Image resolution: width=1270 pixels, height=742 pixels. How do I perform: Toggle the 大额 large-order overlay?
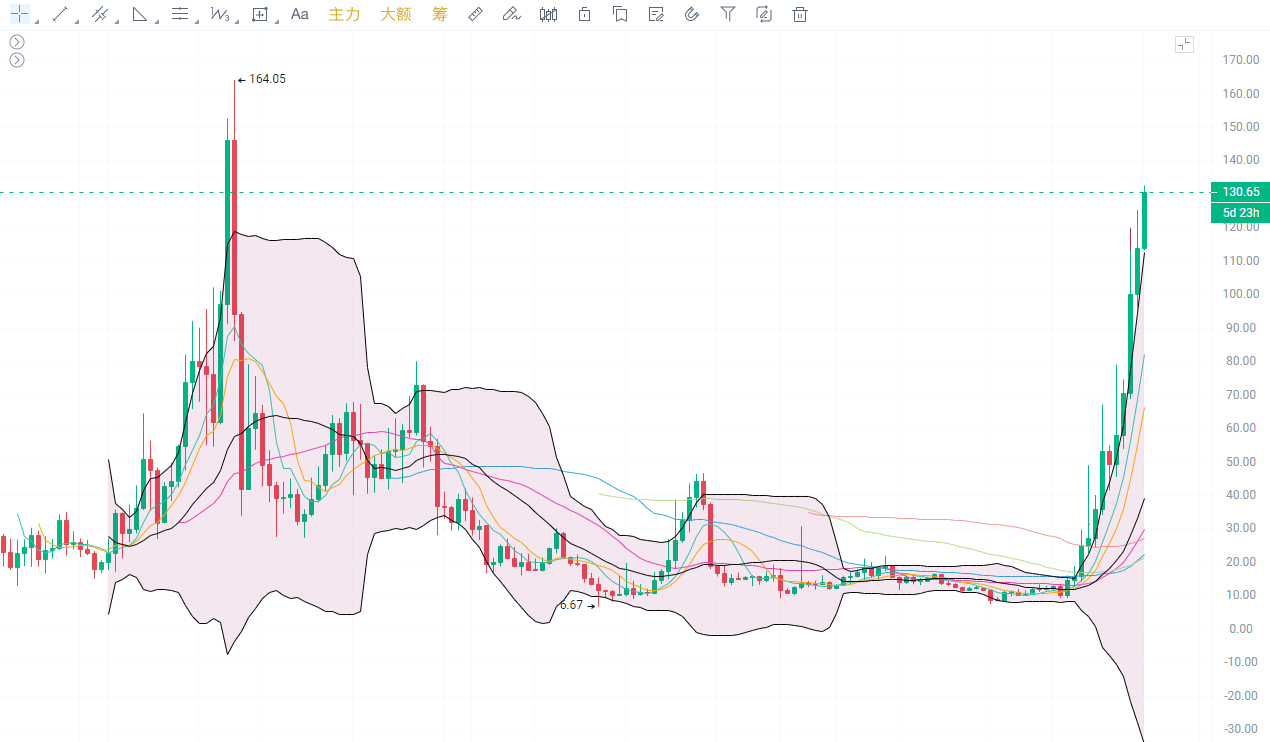tap(396, 14)
